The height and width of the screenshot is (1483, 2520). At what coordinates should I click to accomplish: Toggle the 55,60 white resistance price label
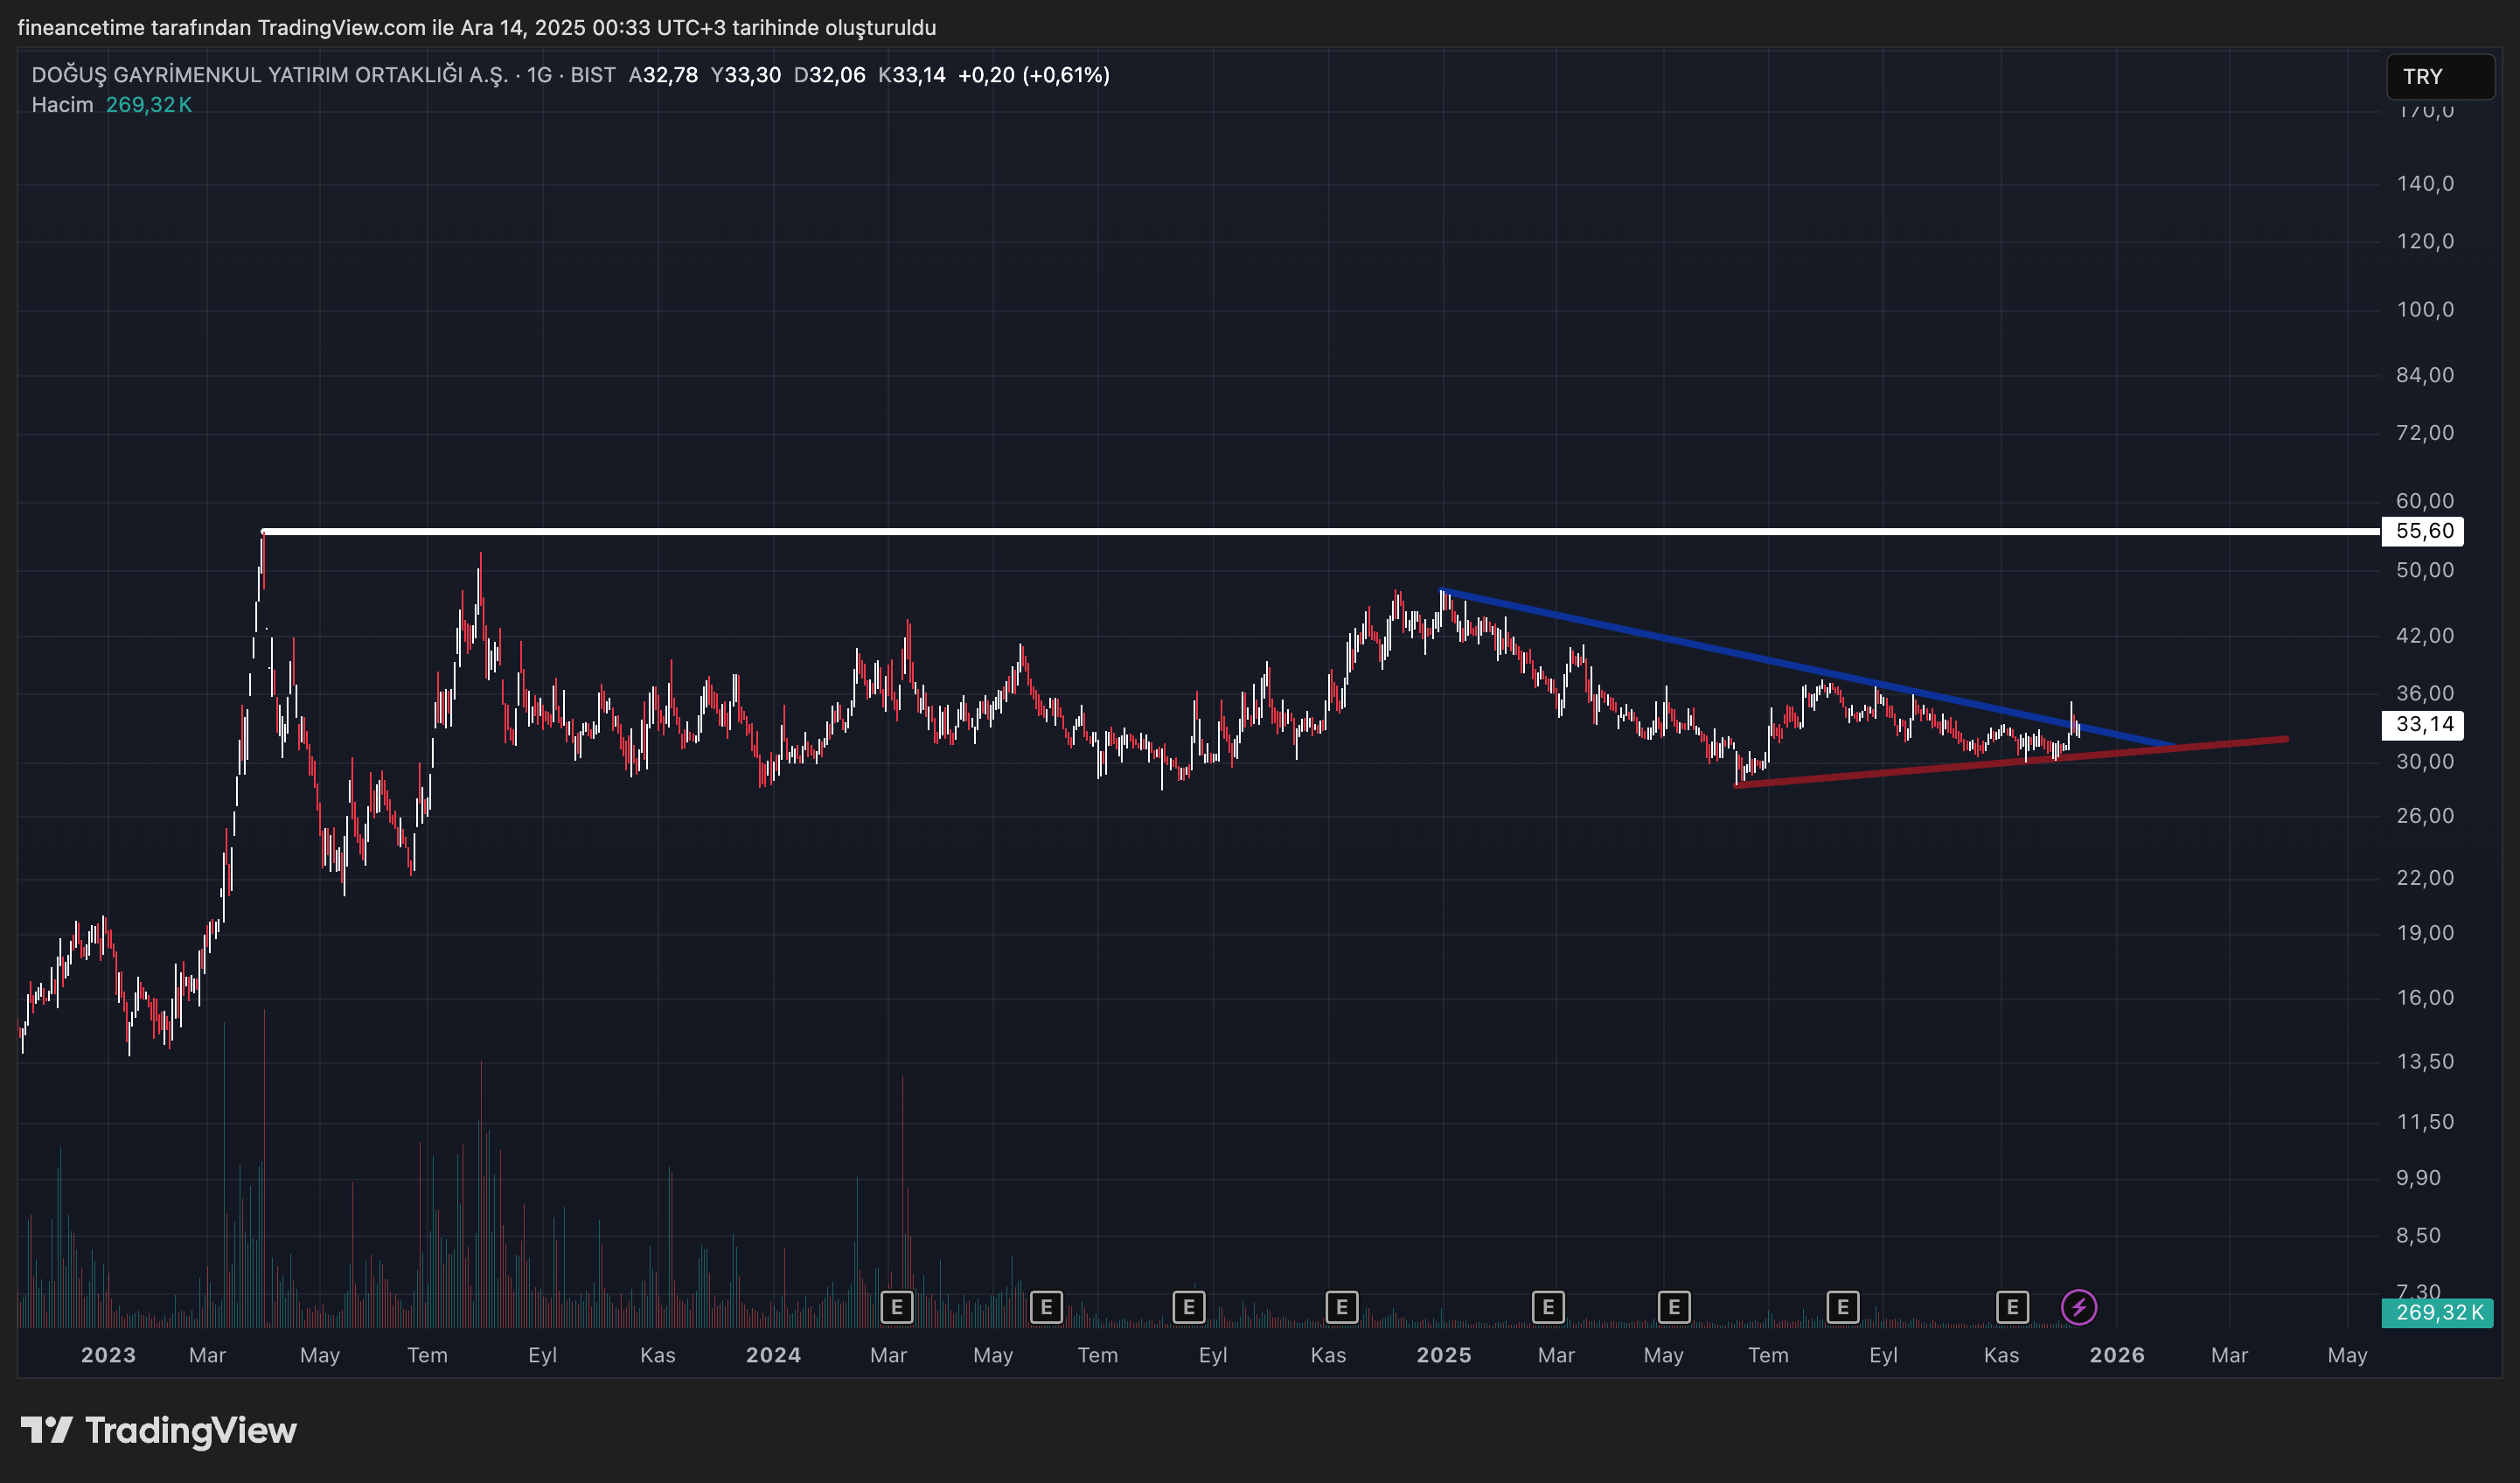2424,532
